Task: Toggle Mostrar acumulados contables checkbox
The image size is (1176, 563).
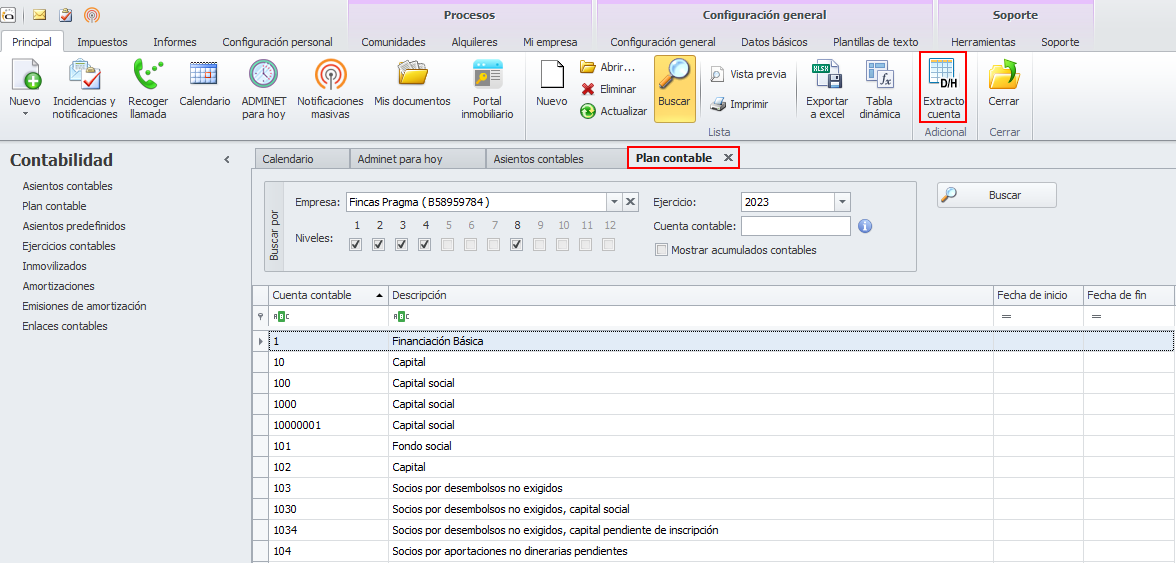Action: point(661,250)
